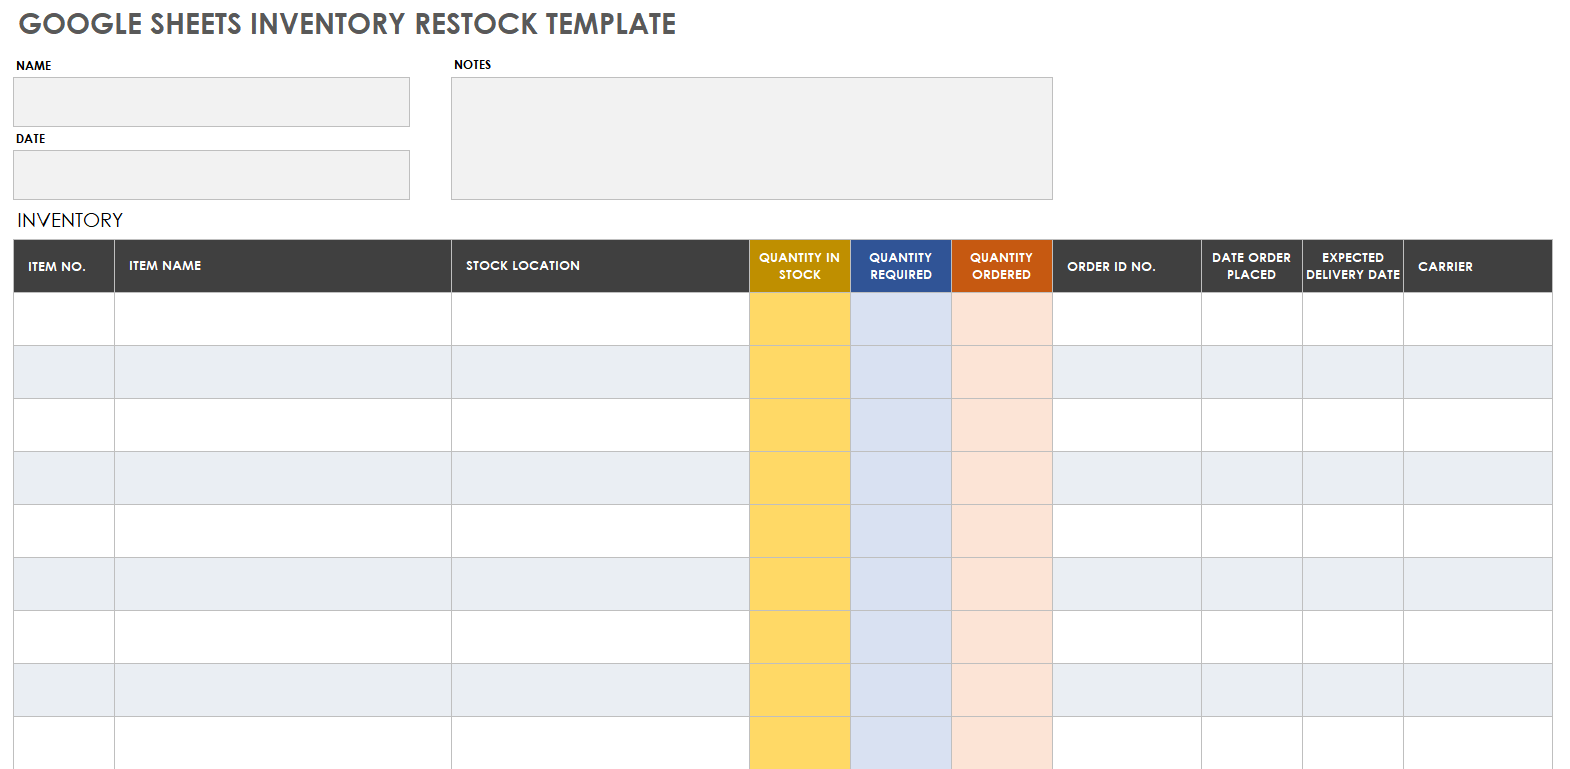Click into the Notes text box
This screenshot has width=1570, height=769.
[x=751, y=138]
